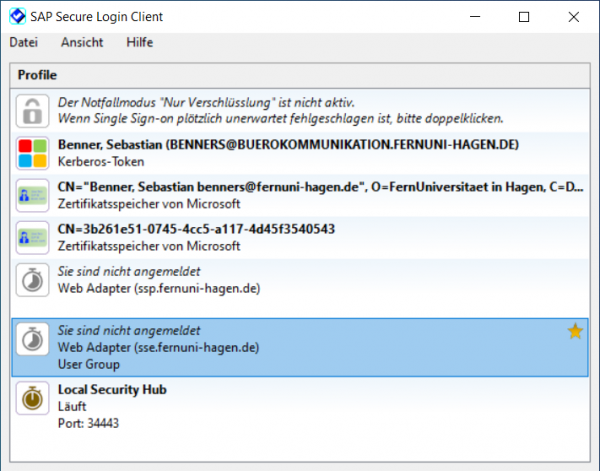This screenshot has width=600, height=471.
Task: Select Web Adapter (sse.fernuni-hagen.de) profile
Action: (x=158, y=347)
